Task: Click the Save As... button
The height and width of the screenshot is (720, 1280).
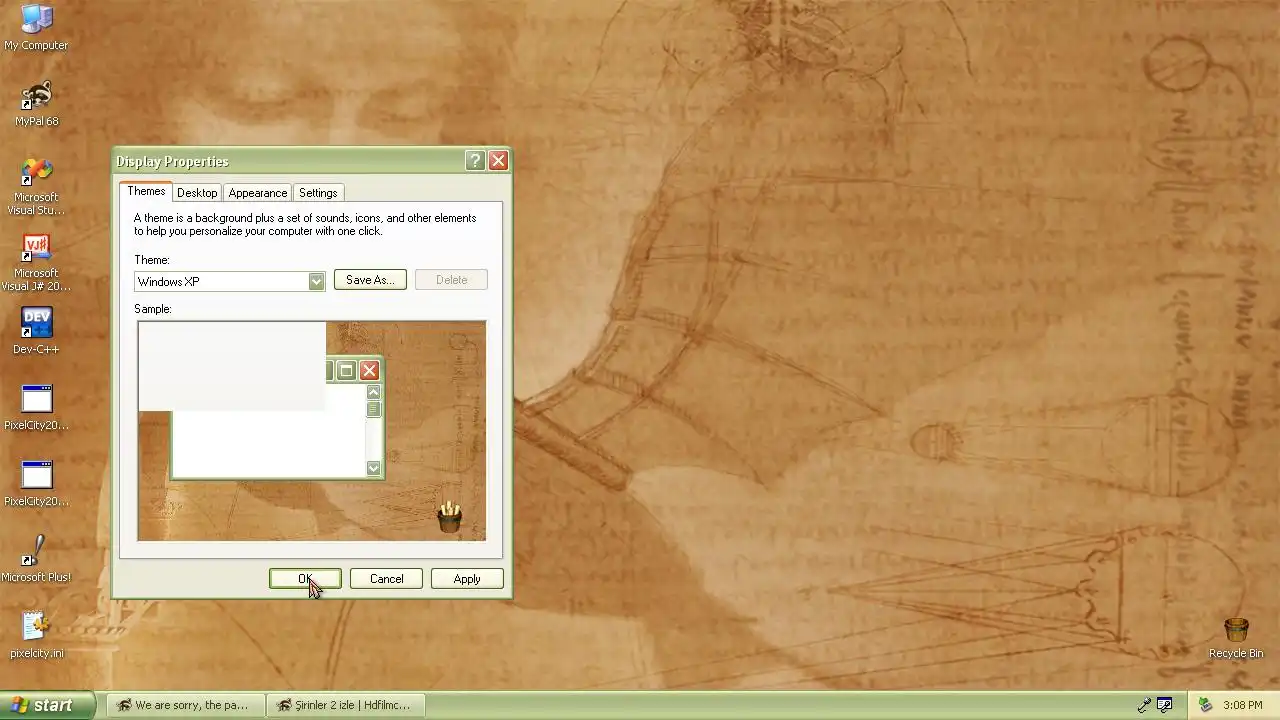Action: pyautogui.click(x=370, y=280)
